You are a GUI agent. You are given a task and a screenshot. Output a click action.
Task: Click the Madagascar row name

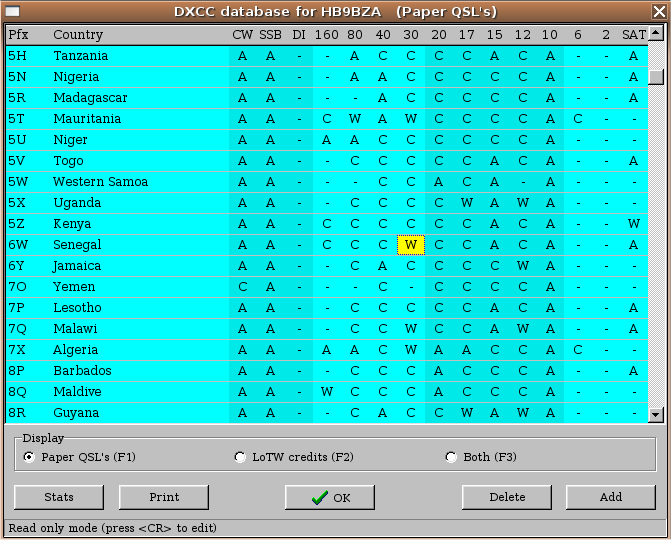tap(90, 98)
